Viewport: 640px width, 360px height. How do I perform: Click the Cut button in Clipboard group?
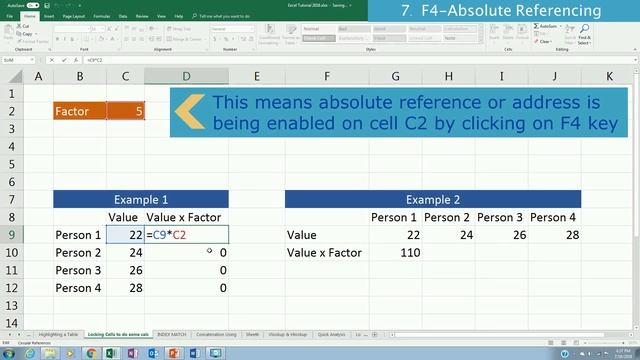coord(23,26)
